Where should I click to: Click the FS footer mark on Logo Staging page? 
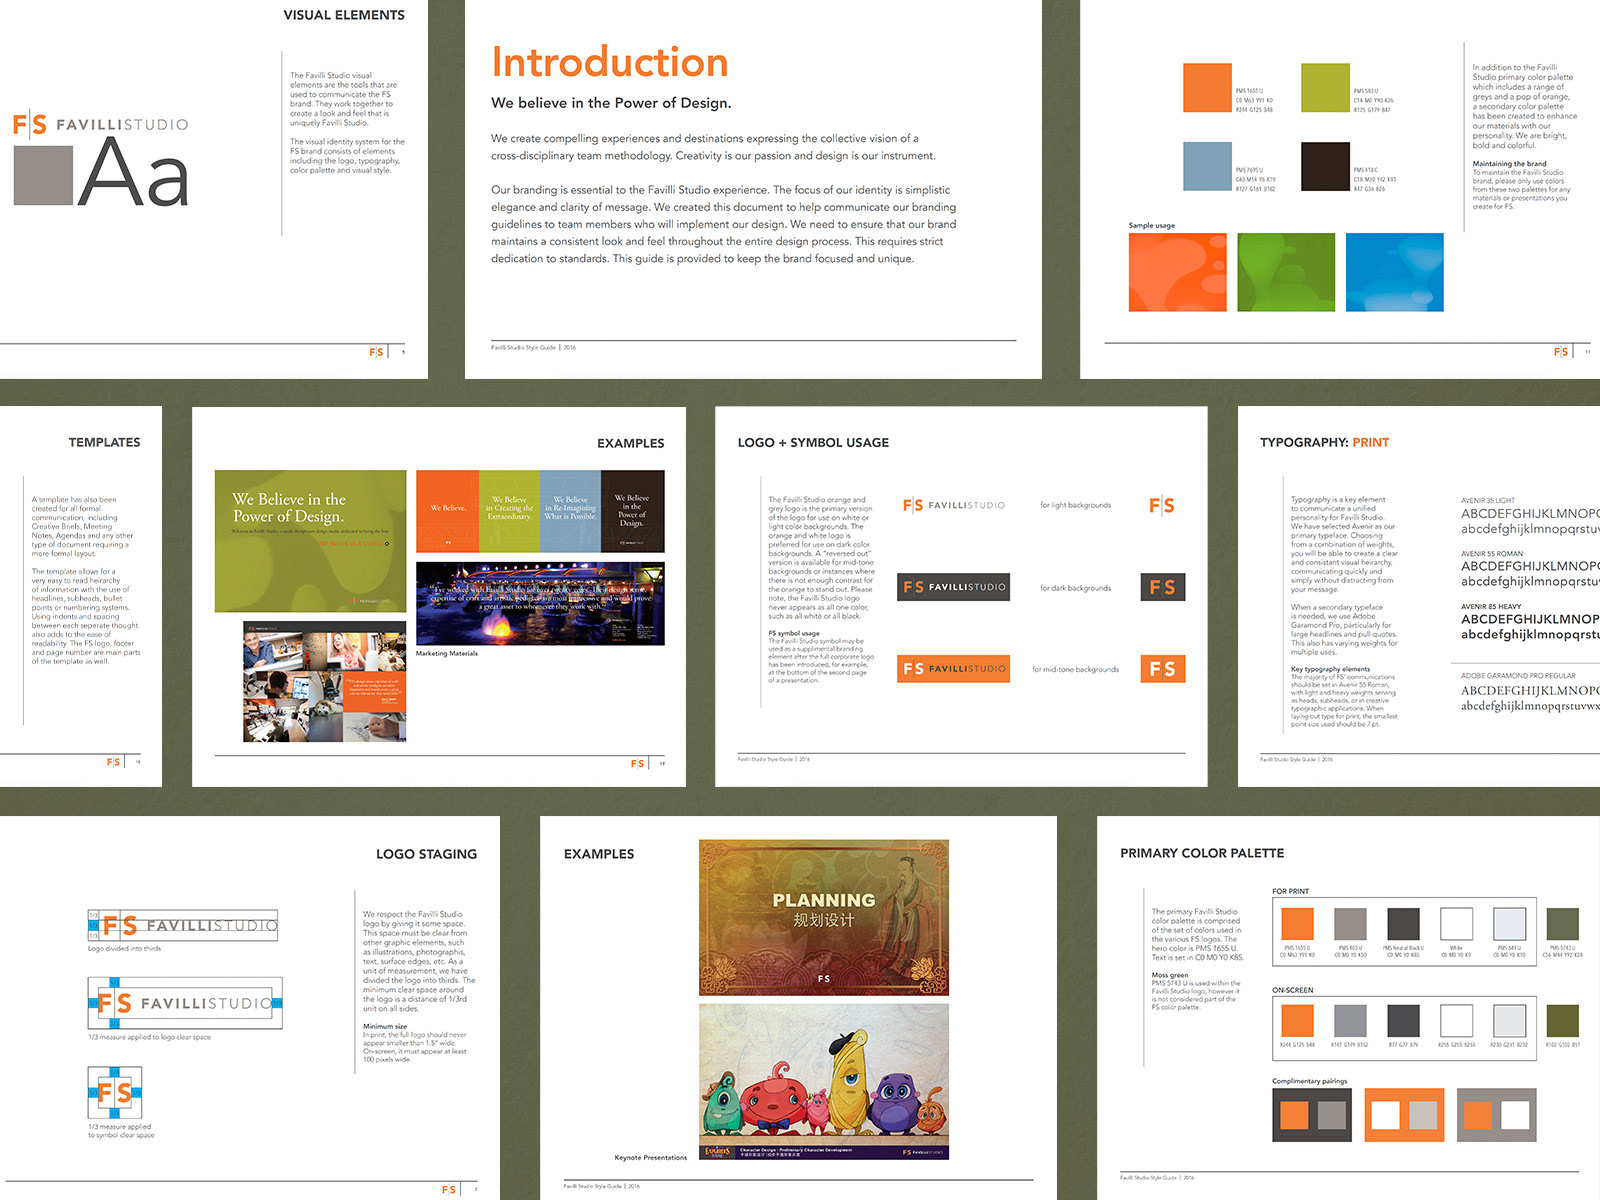tap(449, 1190)
